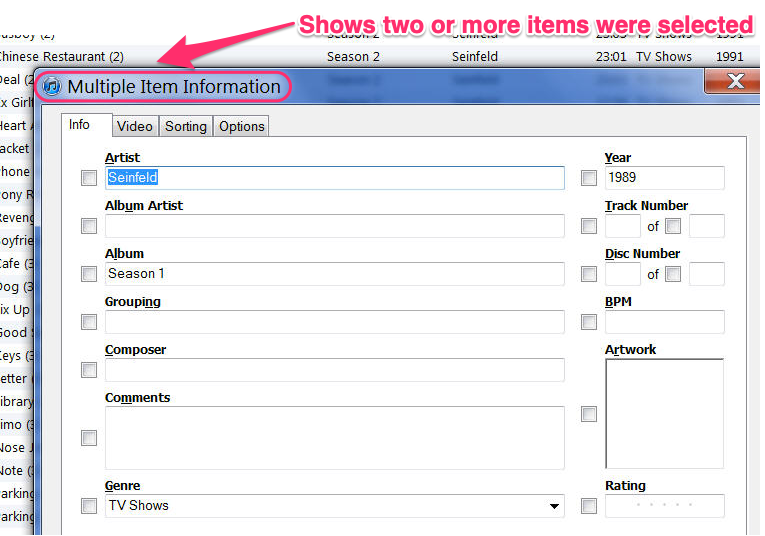Select Chinese Restaurant (2) row in library list
765x536 pixels.
coord(380,57)
